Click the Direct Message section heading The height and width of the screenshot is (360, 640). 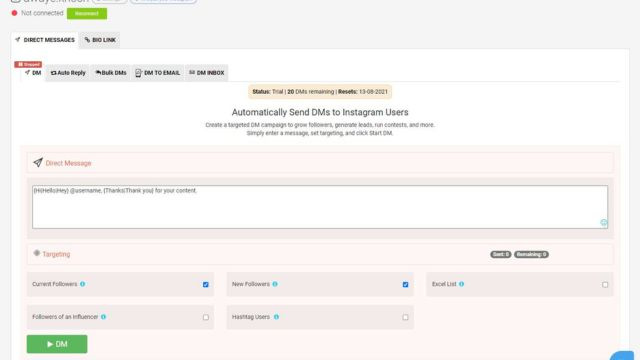68,163
